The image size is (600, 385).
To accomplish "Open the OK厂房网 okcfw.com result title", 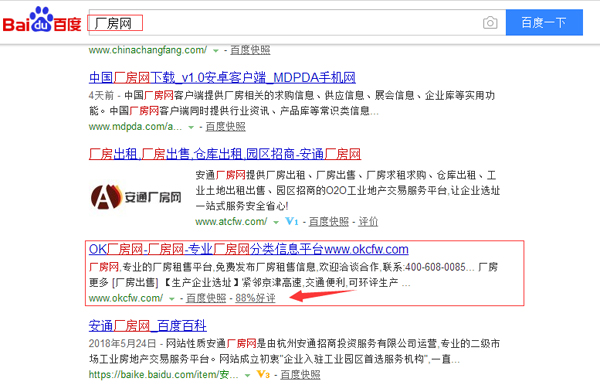I will (x=249, y=249).
